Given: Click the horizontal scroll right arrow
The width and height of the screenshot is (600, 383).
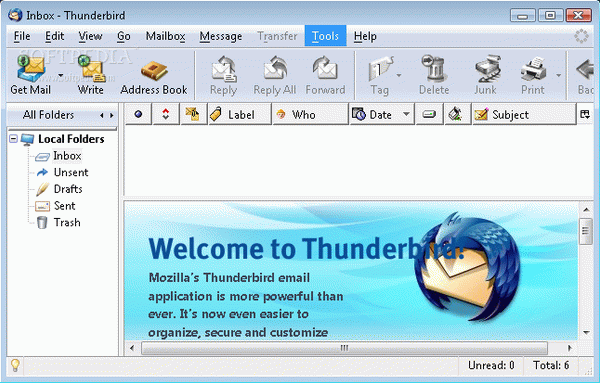Looking at the screenshot, I should (570, 348).
